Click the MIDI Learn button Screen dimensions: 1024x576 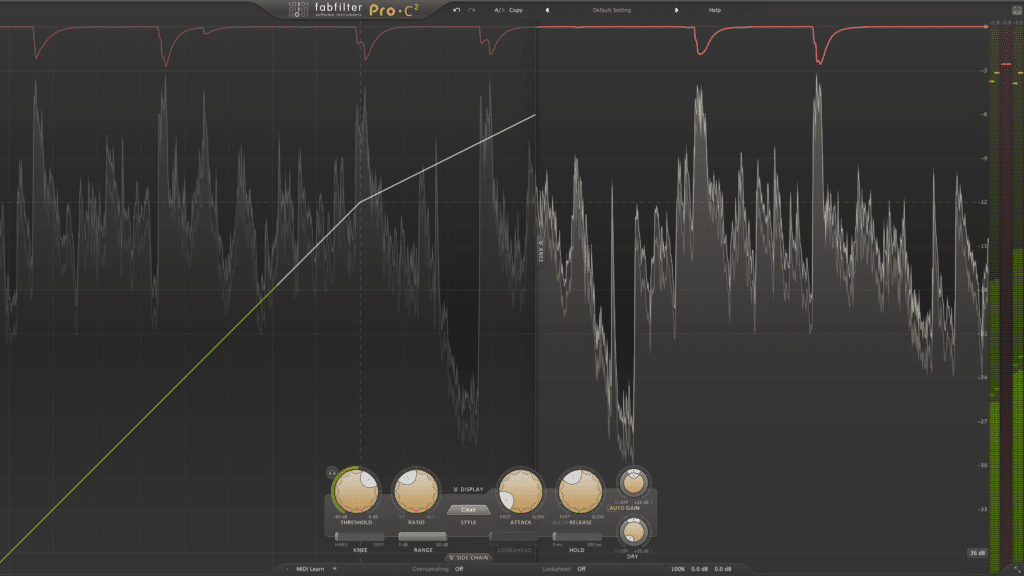(310, 569)
